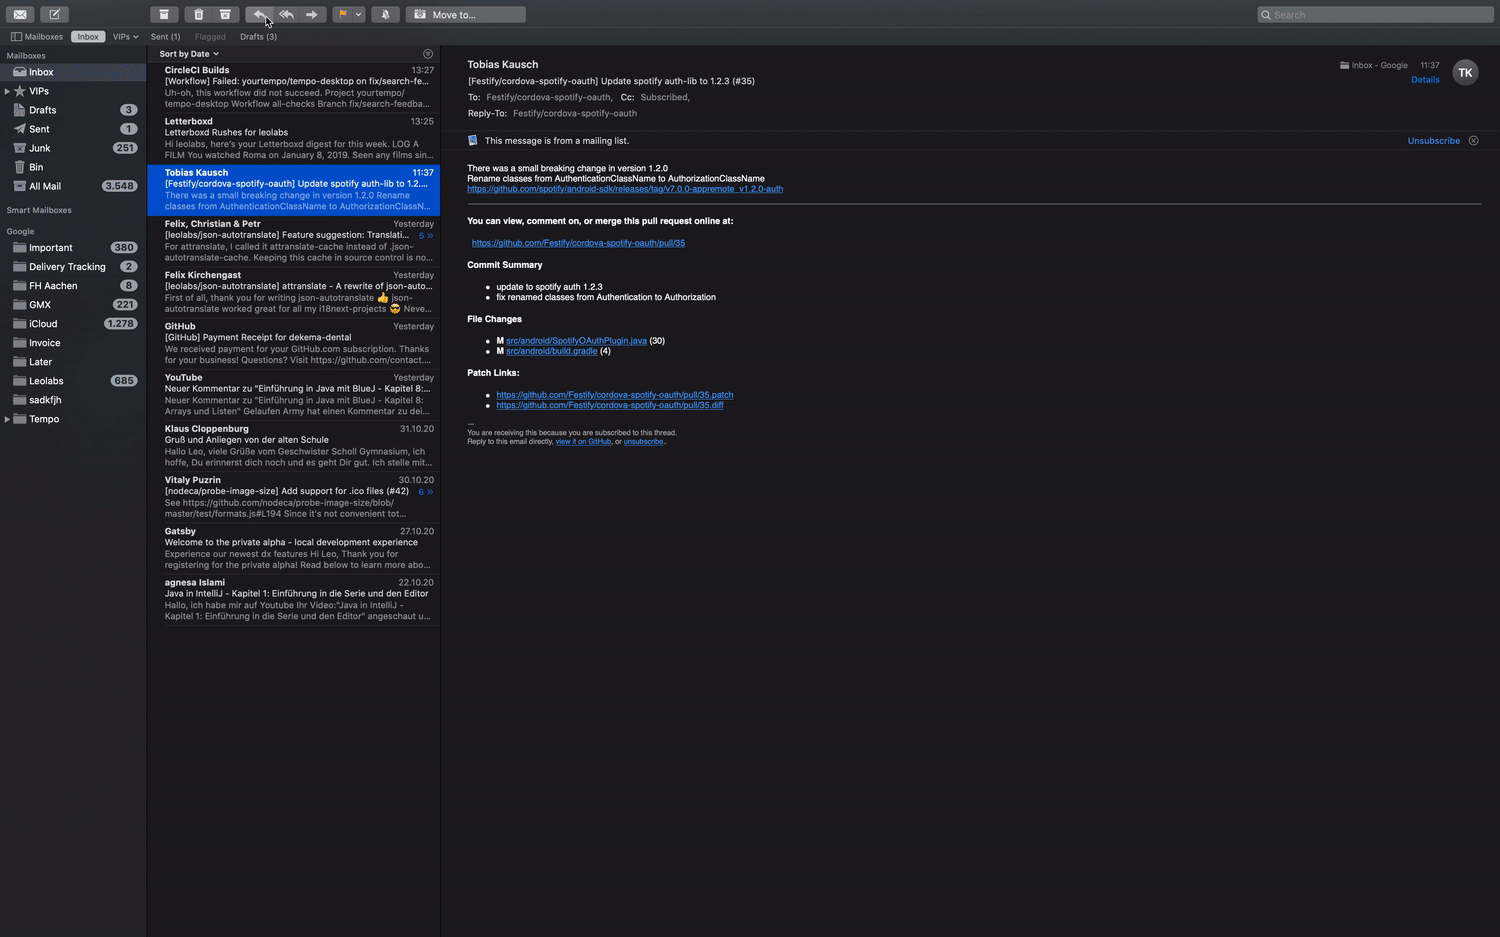The image size is (1500, 937).
Task: Click the TK sender avatar
Action: (1465, 72)
